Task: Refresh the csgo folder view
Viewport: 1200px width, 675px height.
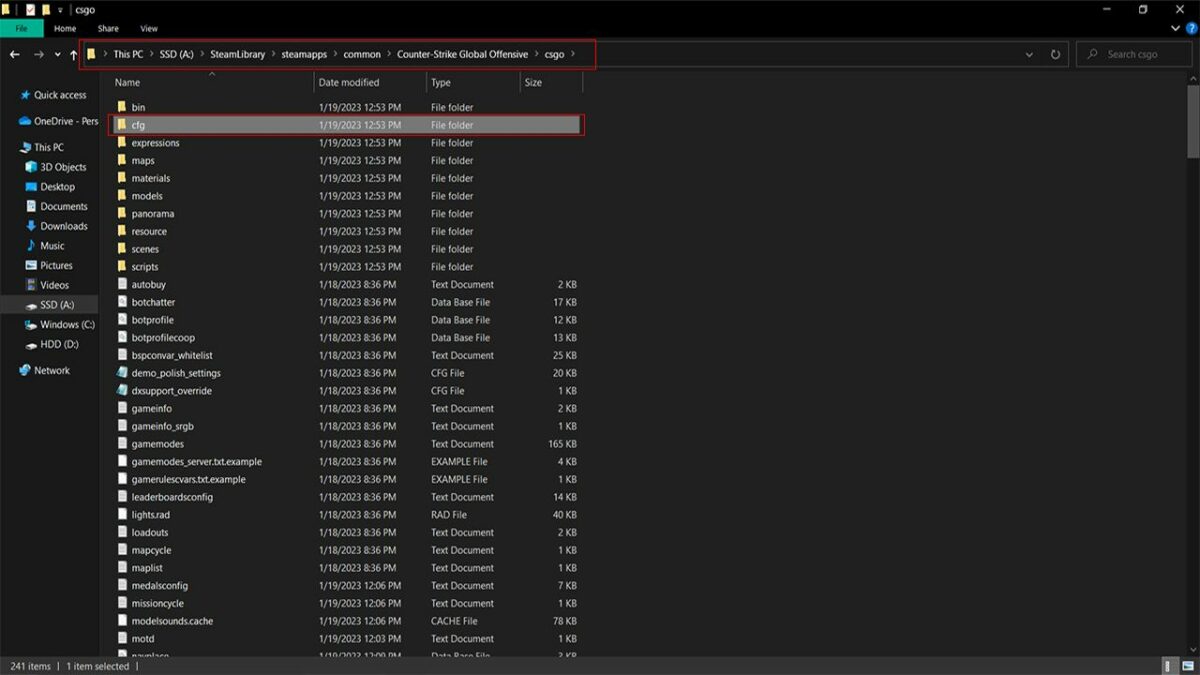Action: [1055, 55]
